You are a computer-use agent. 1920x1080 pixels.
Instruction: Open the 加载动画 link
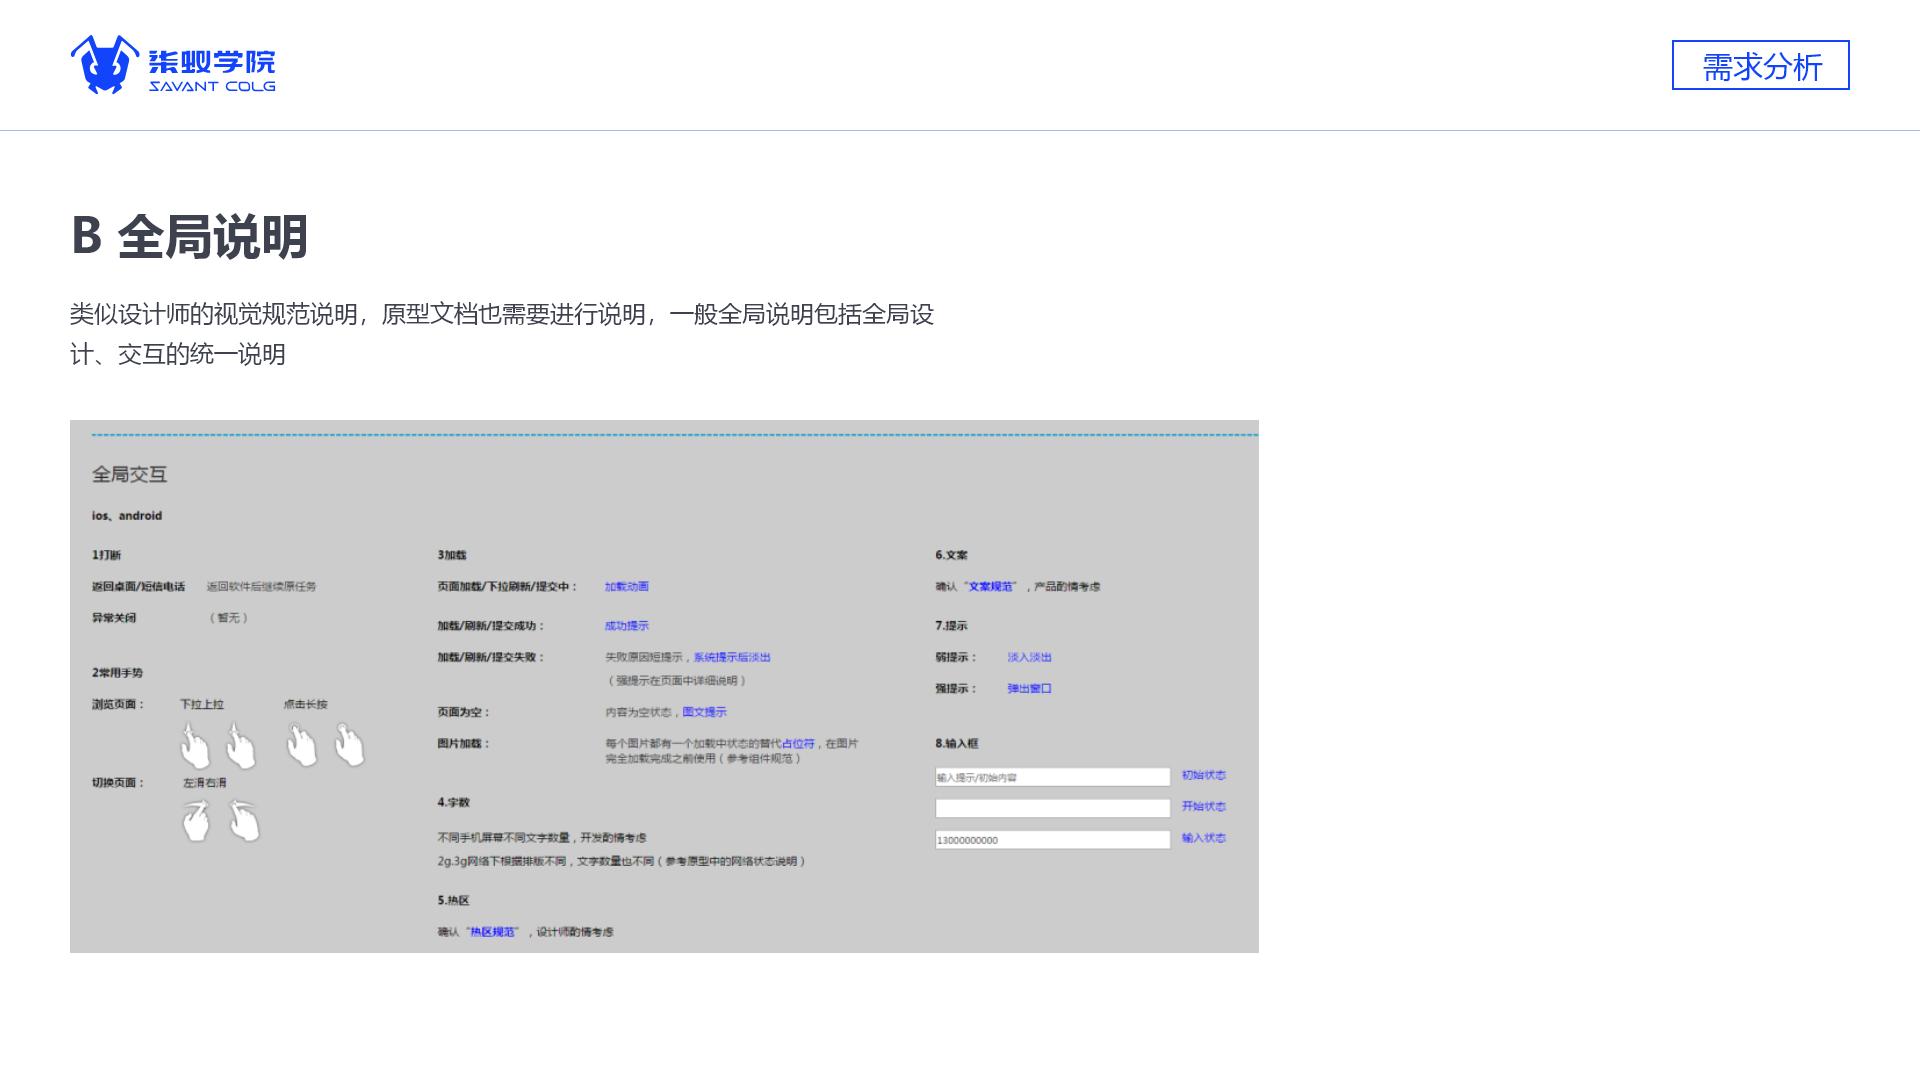coord(626,587)
